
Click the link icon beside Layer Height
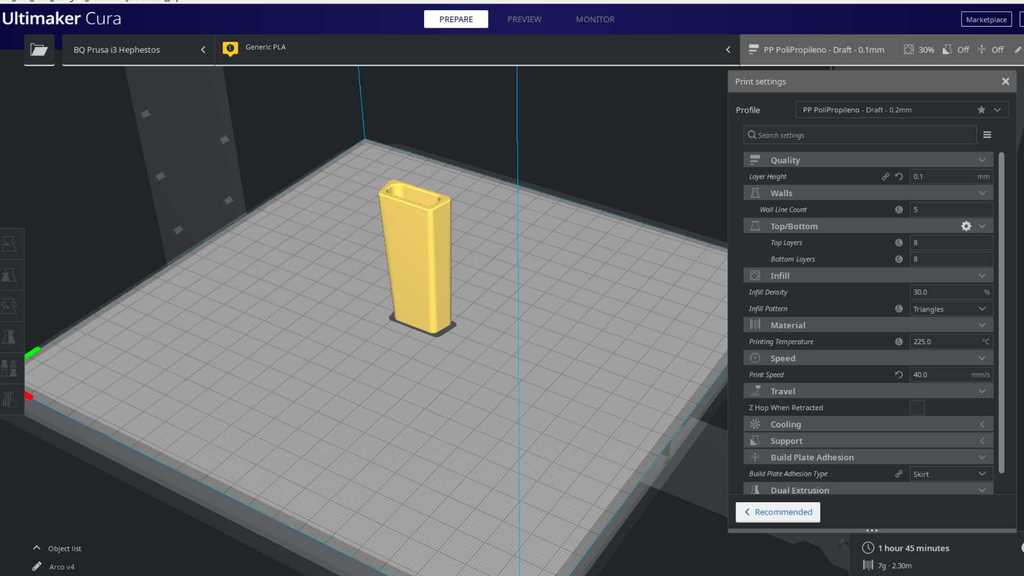click(885, 177)
